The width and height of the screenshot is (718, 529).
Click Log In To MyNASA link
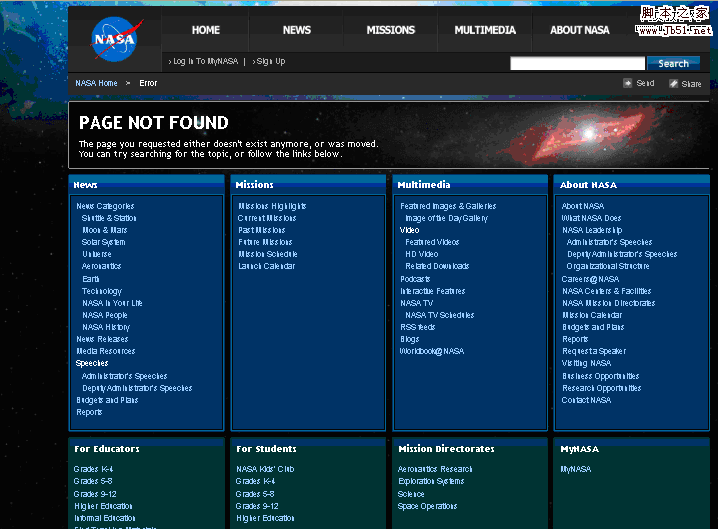click(206, 61)
